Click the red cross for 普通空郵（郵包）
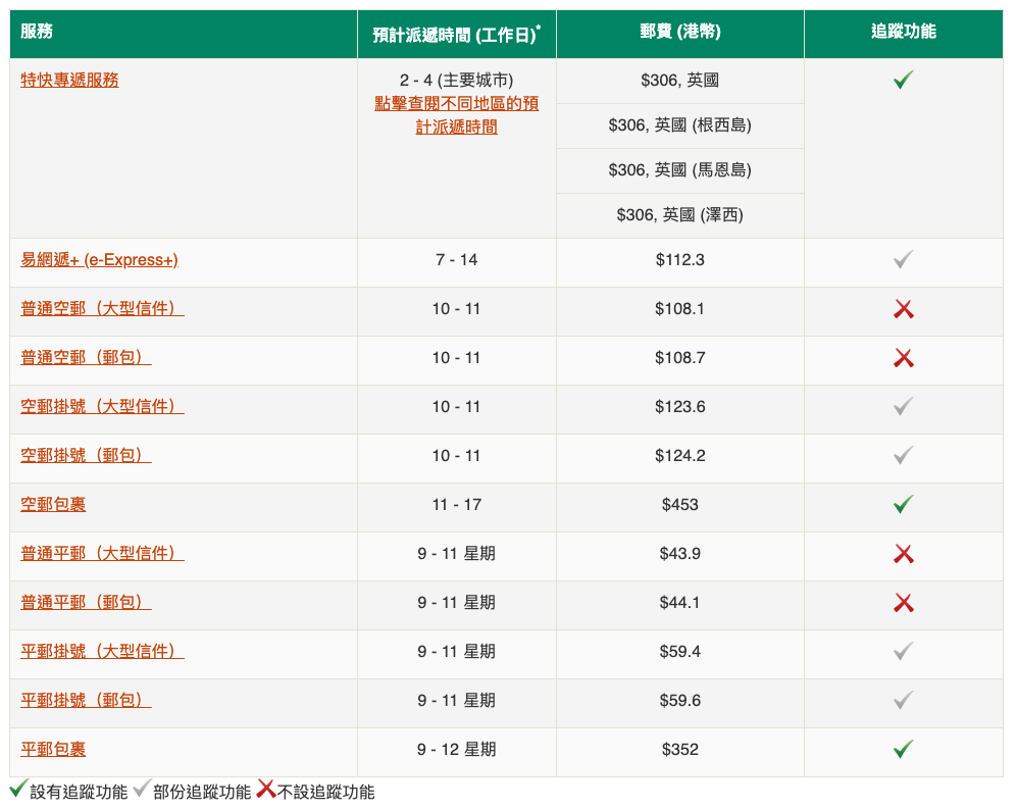The image size is (1017, 810). click(903, 358)
